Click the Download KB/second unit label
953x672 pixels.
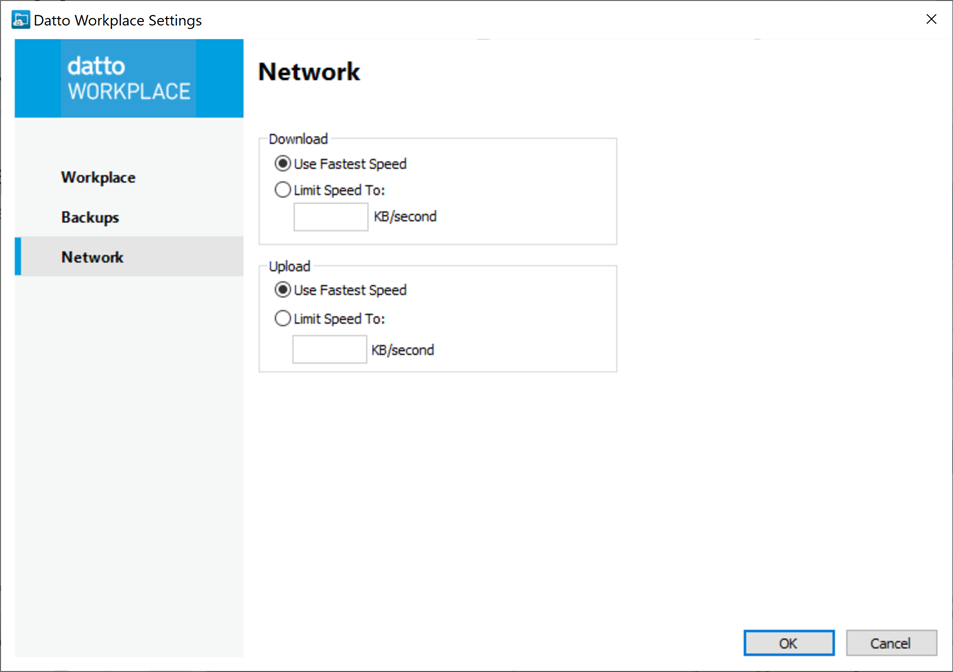(405, 217)
